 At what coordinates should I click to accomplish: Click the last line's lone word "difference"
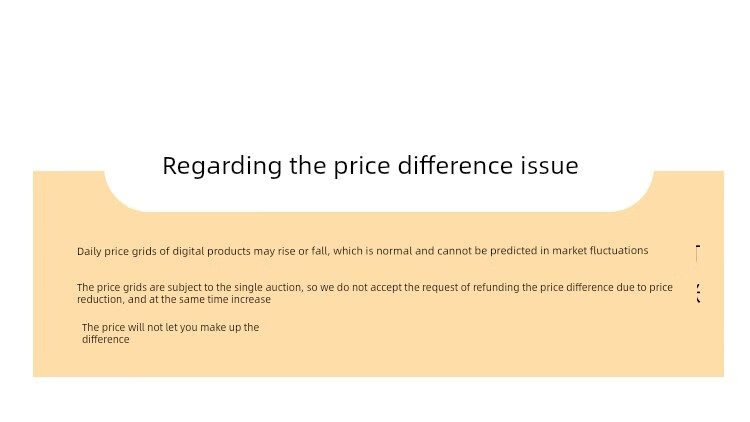(x=105, y=339)
